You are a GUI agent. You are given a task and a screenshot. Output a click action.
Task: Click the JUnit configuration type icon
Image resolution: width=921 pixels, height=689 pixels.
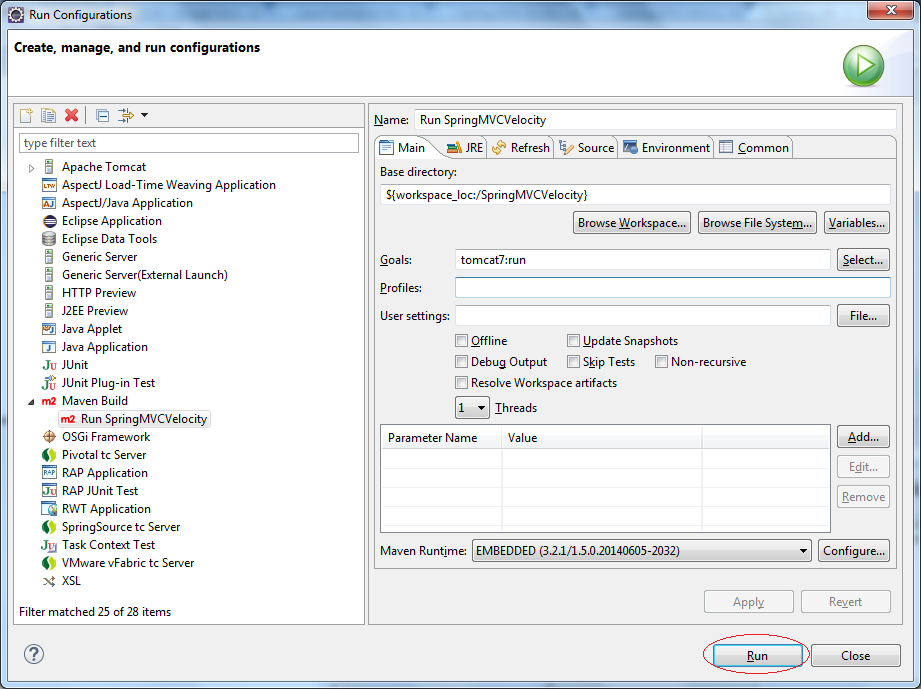point(49,365)
